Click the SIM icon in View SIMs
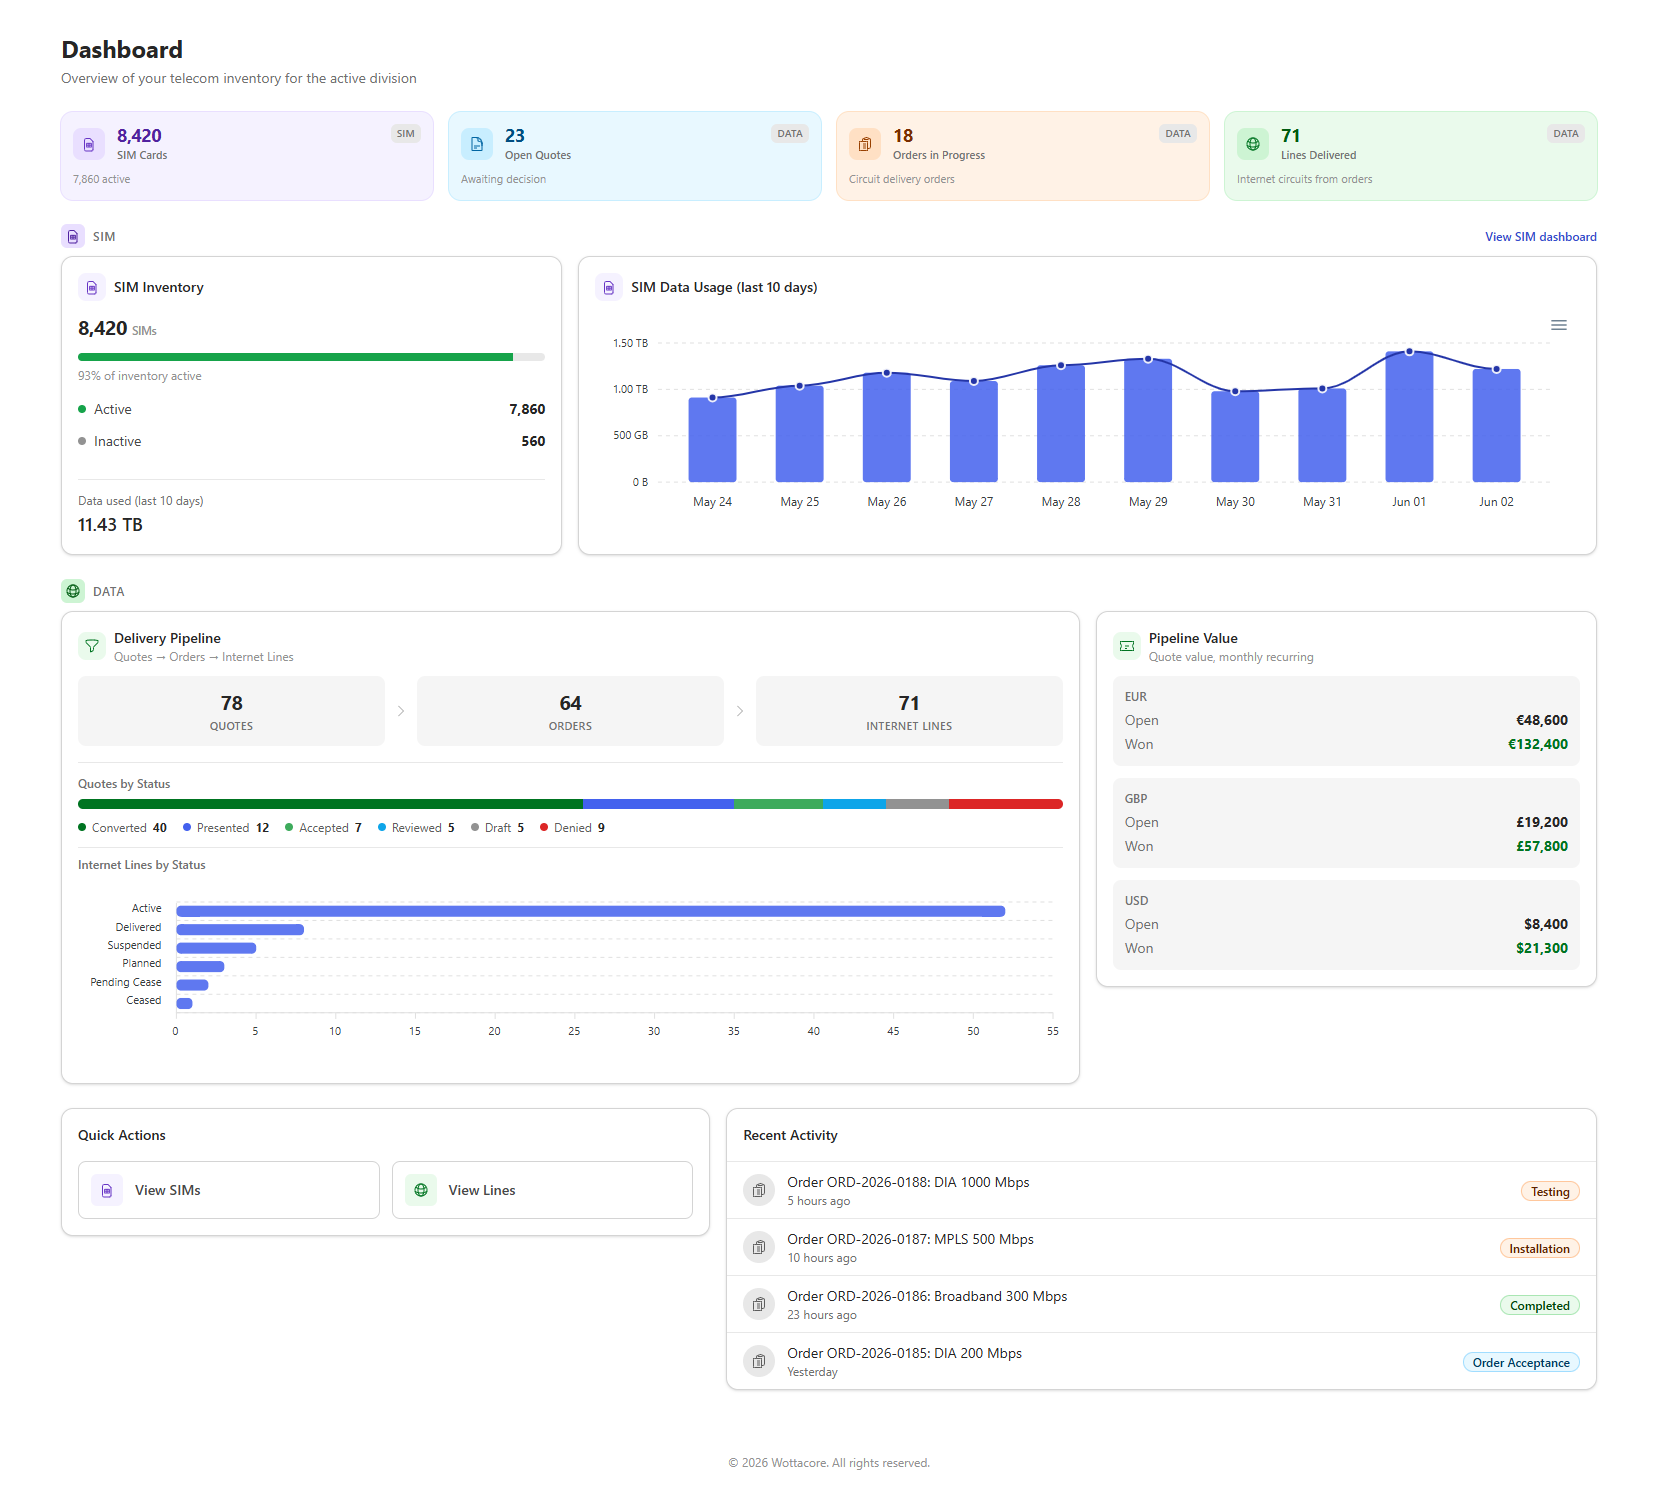This screenshot has width=1661, height=1510. click(107, 1190)
